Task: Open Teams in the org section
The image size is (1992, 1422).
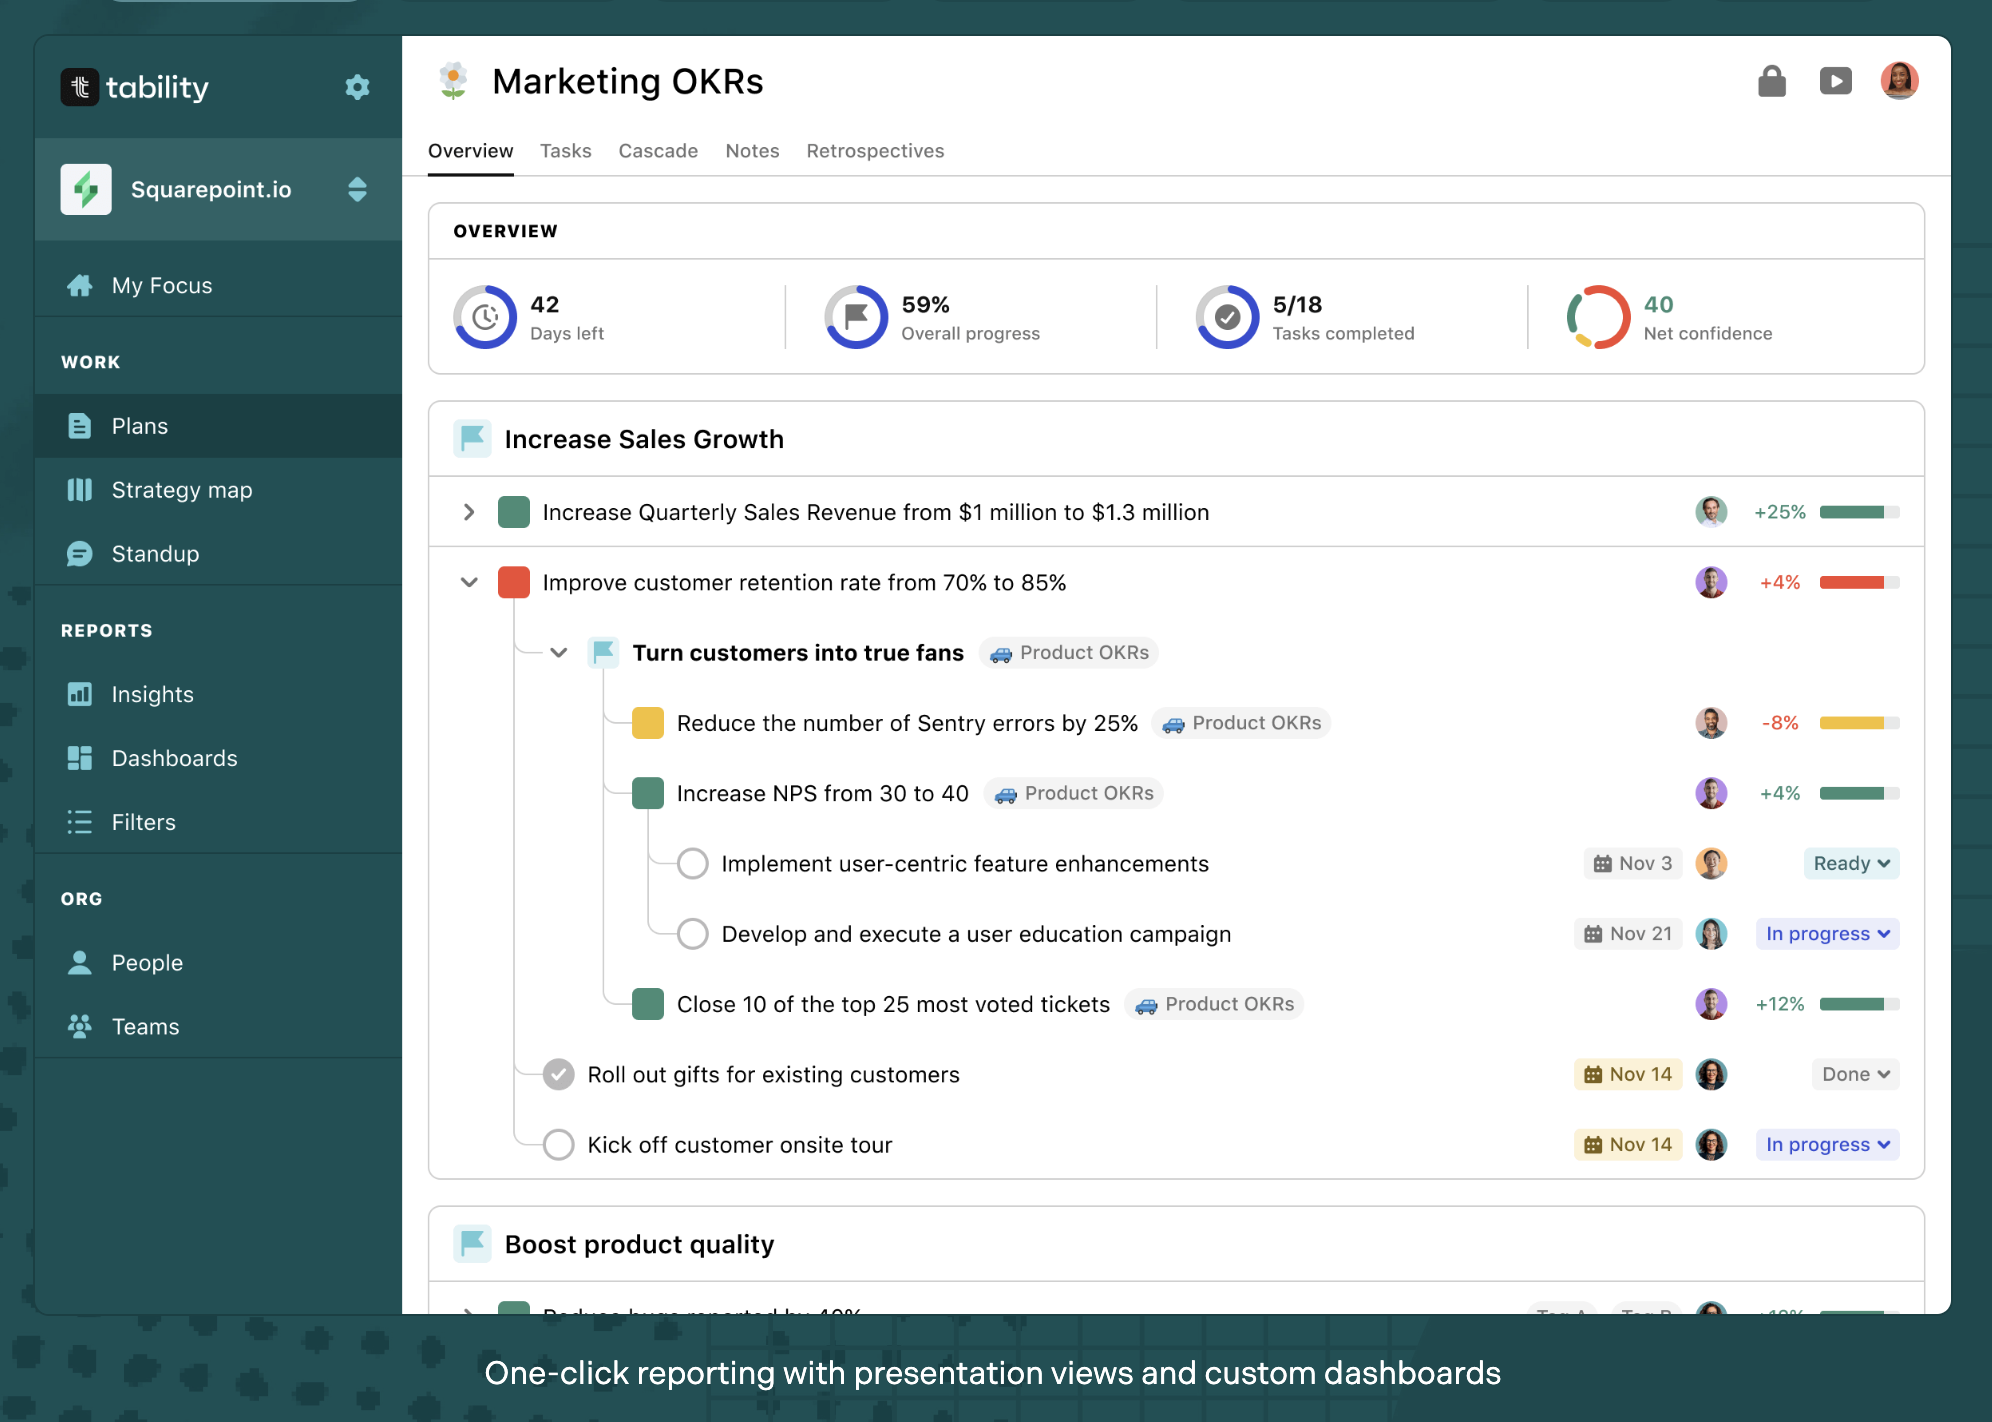Action: [145, 1027]
